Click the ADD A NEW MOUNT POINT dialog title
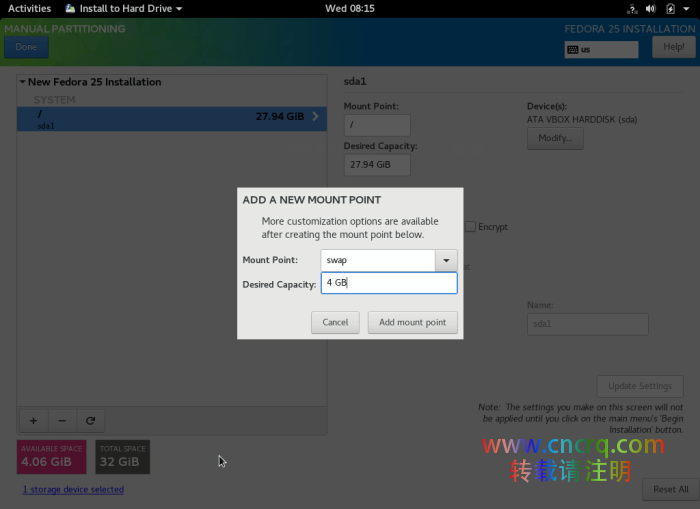This screenshot has width=700, height=509. tap(312, 200)
